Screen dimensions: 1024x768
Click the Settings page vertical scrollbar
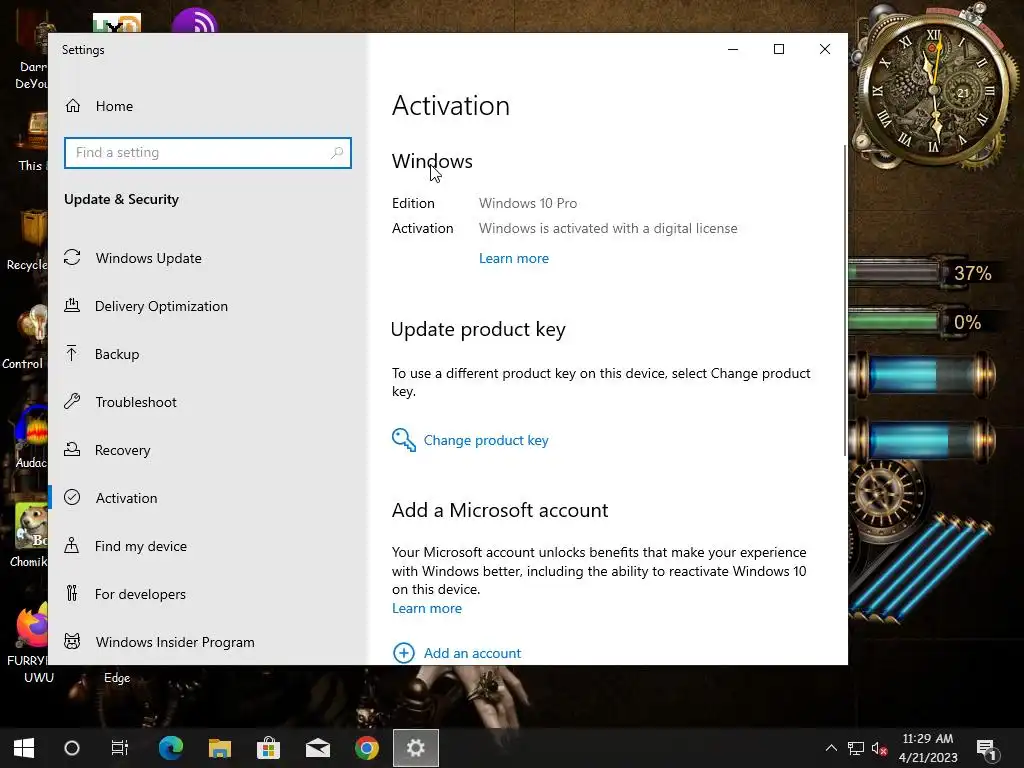click(x=845, y=300)
